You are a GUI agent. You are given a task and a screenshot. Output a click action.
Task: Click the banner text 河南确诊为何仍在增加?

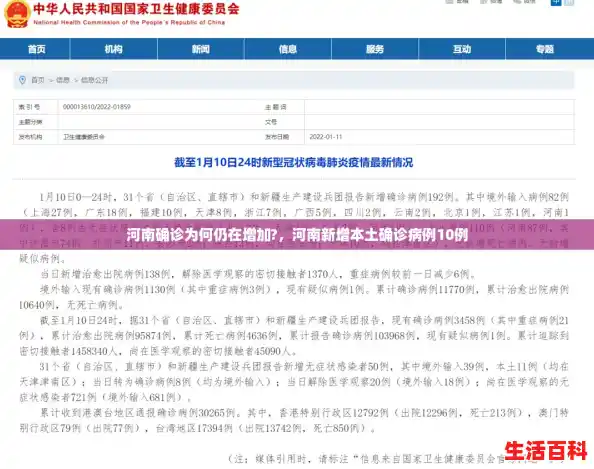click(x=202, y=235)
